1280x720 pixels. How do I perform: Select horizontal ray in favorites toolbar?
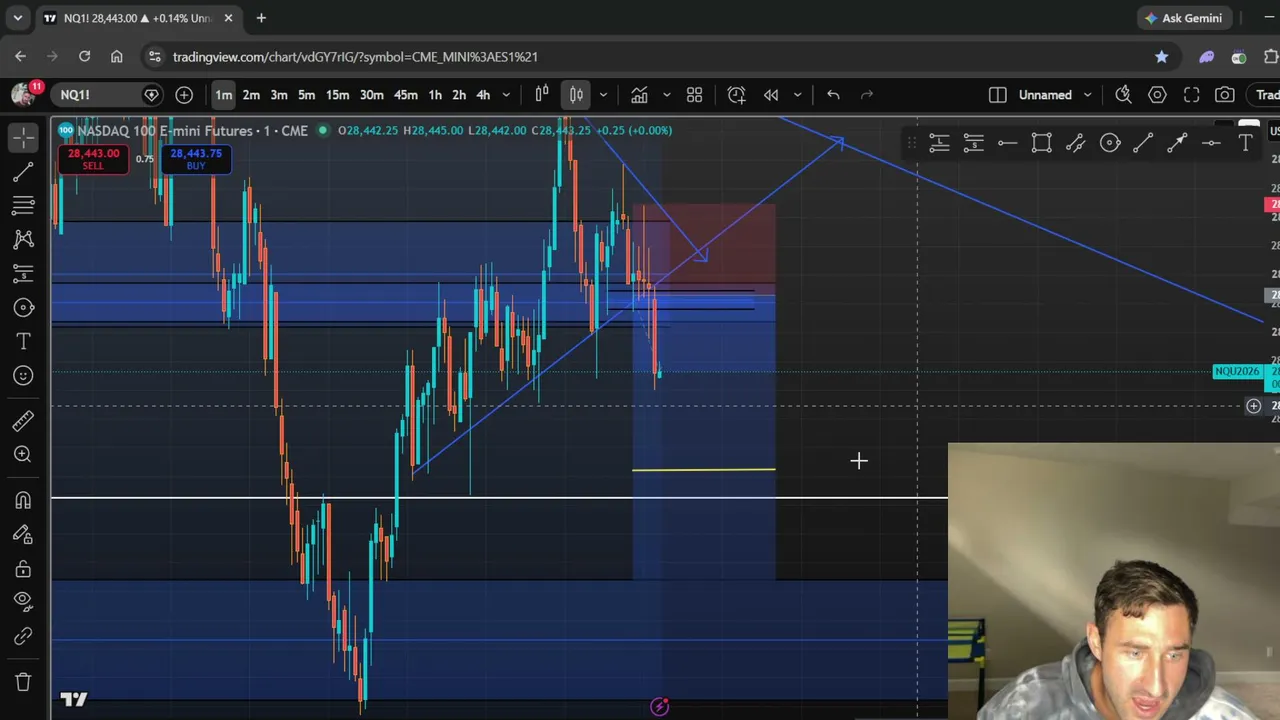tap(1007, 143)
